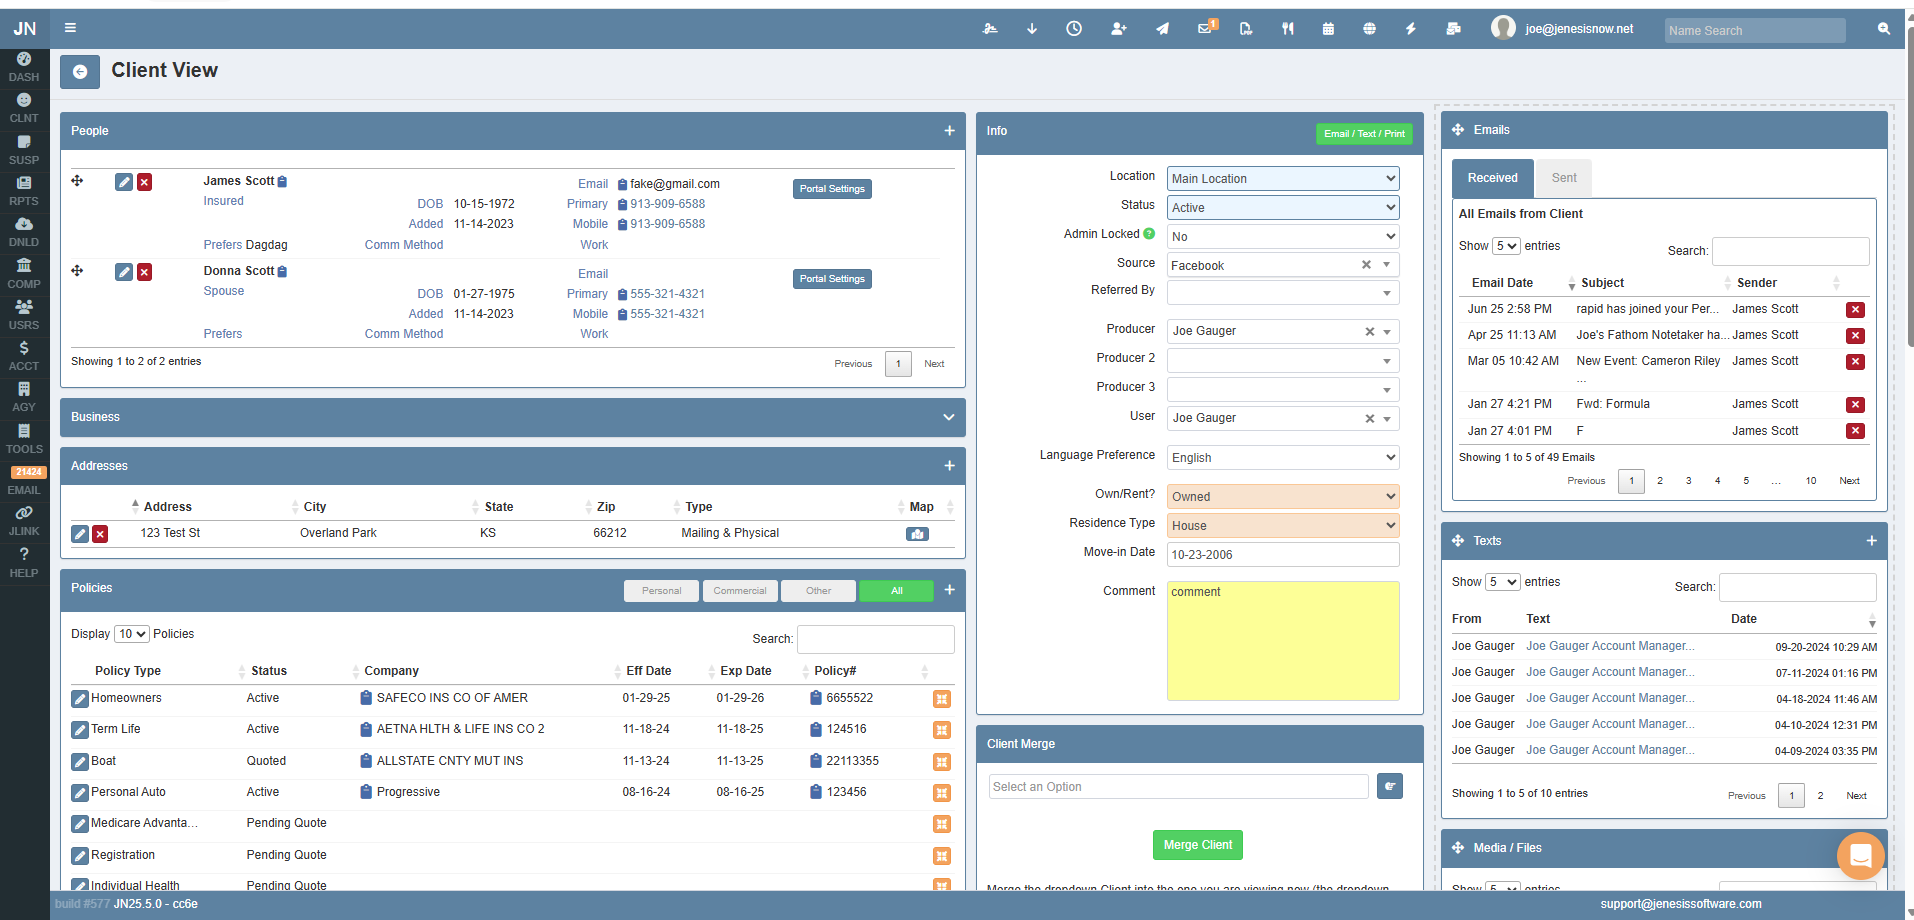This screenshot has height=920, width=1914.
Task: Select the Commercial policies filter tab
Action: coord(740,590)
